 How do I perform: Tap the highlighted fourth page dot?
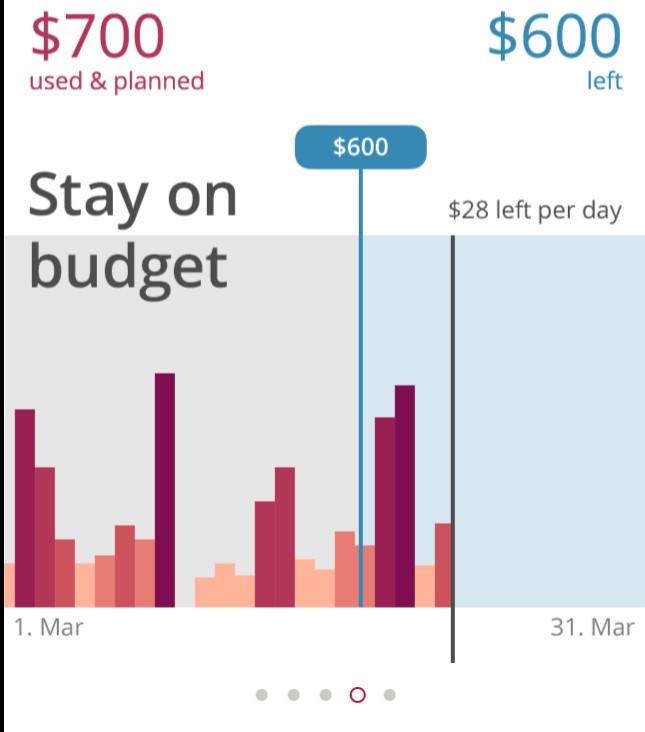point(358,695)
